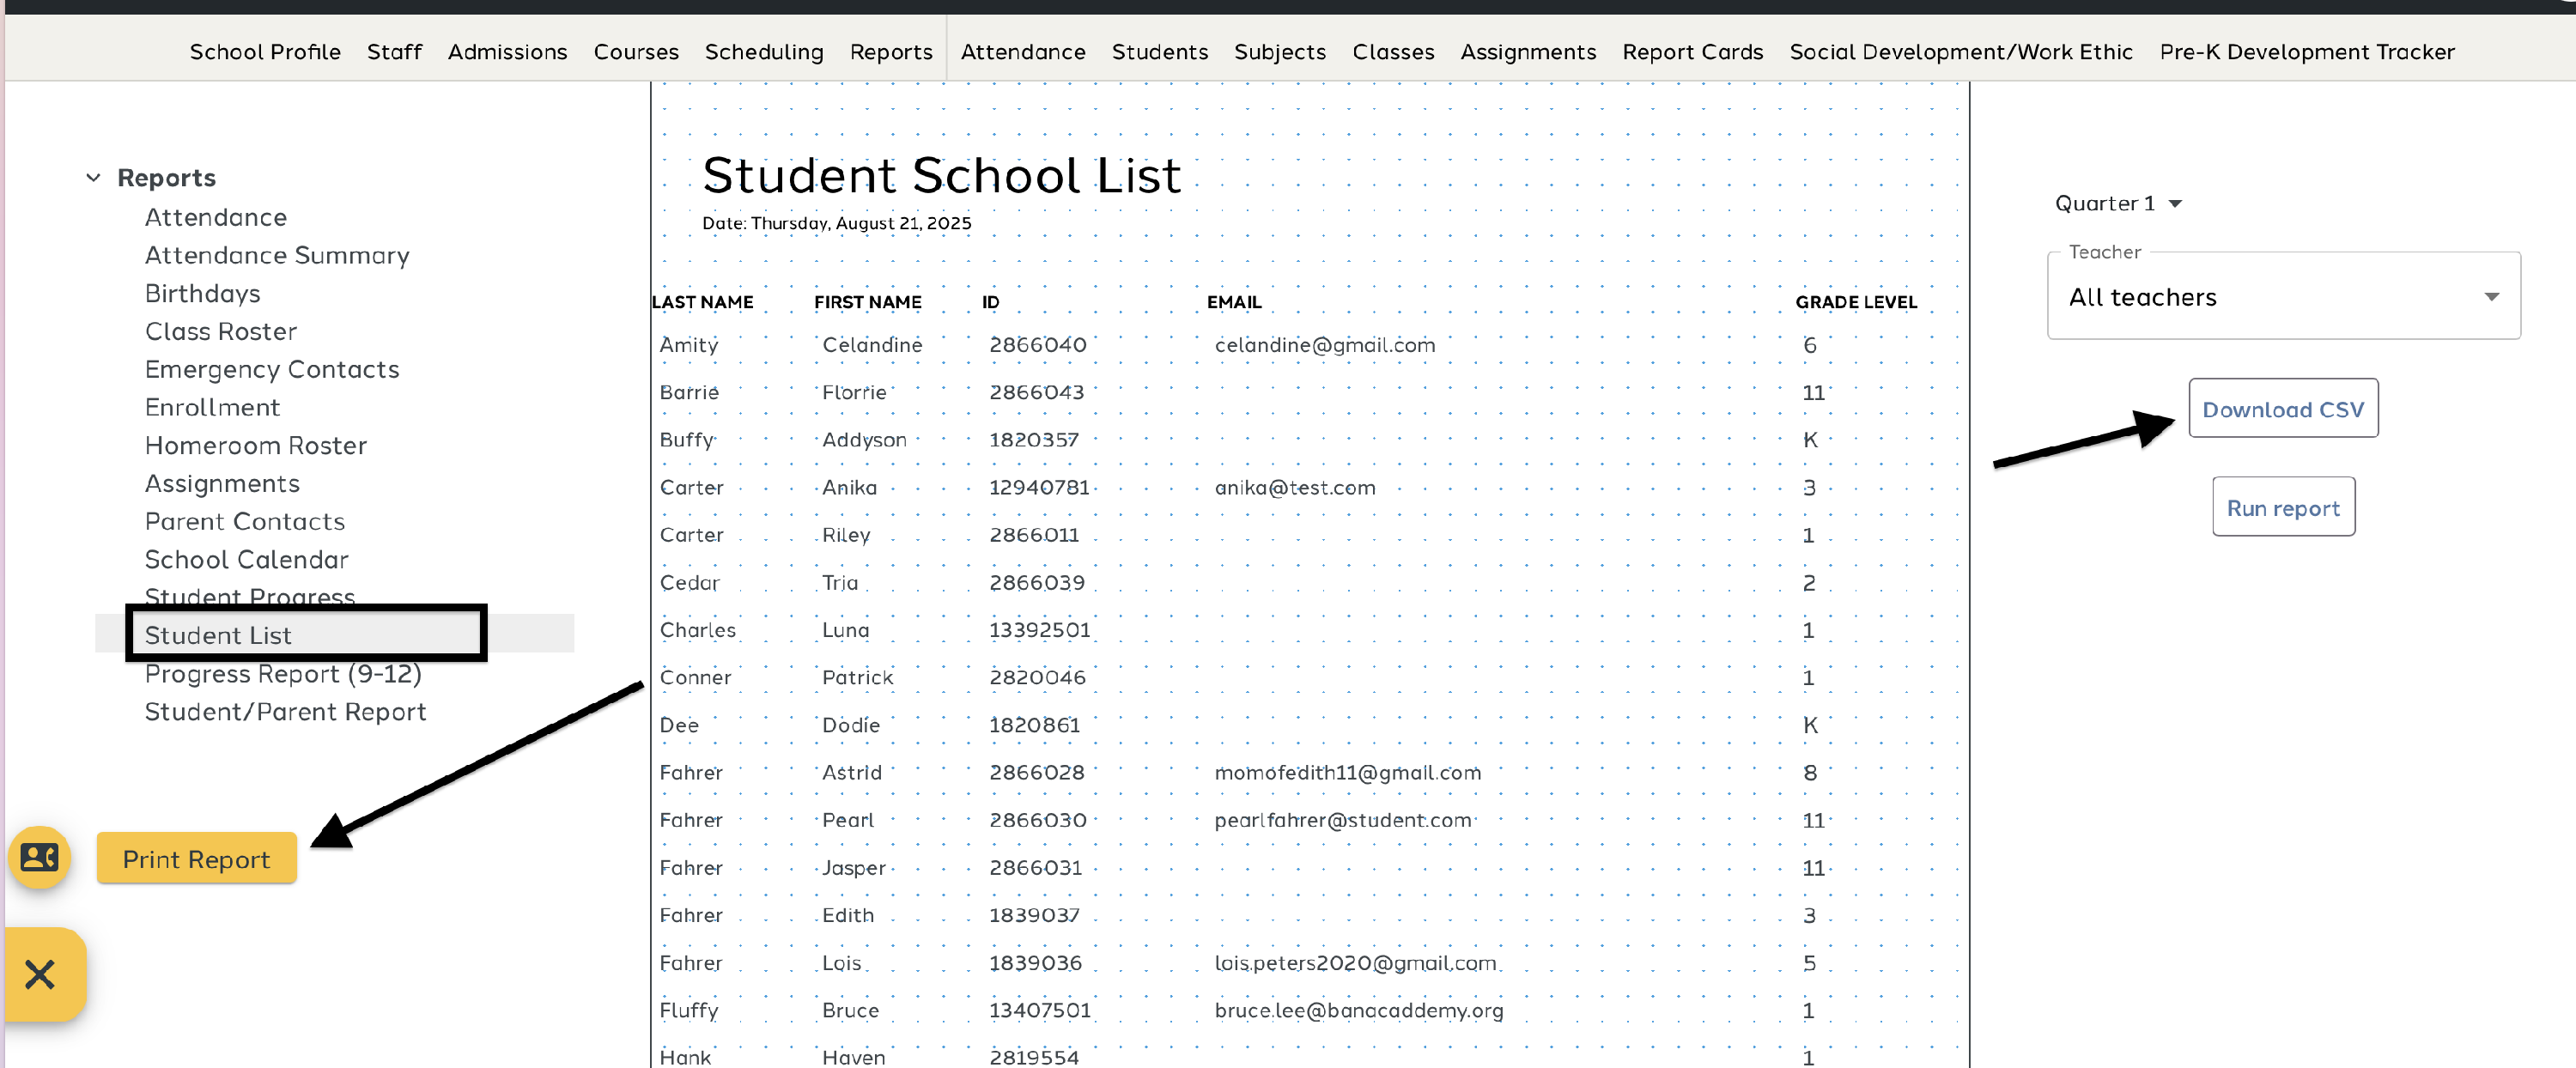Go to Classes in top navigation
The width and height of the screenshot is (2576, 1068).
pyautogui.click(x=1393, y=51)
